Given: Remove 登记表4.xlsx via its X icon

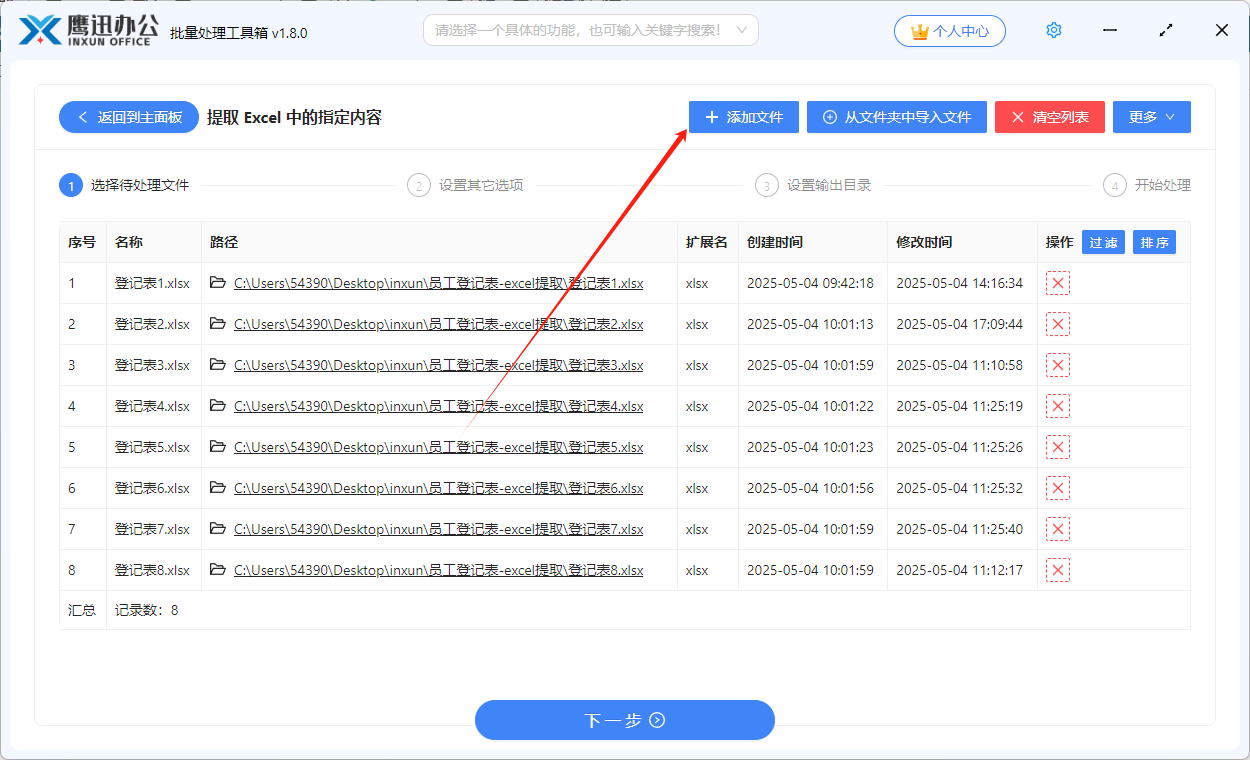Looking at the screenshot, I should [1057, 406].
